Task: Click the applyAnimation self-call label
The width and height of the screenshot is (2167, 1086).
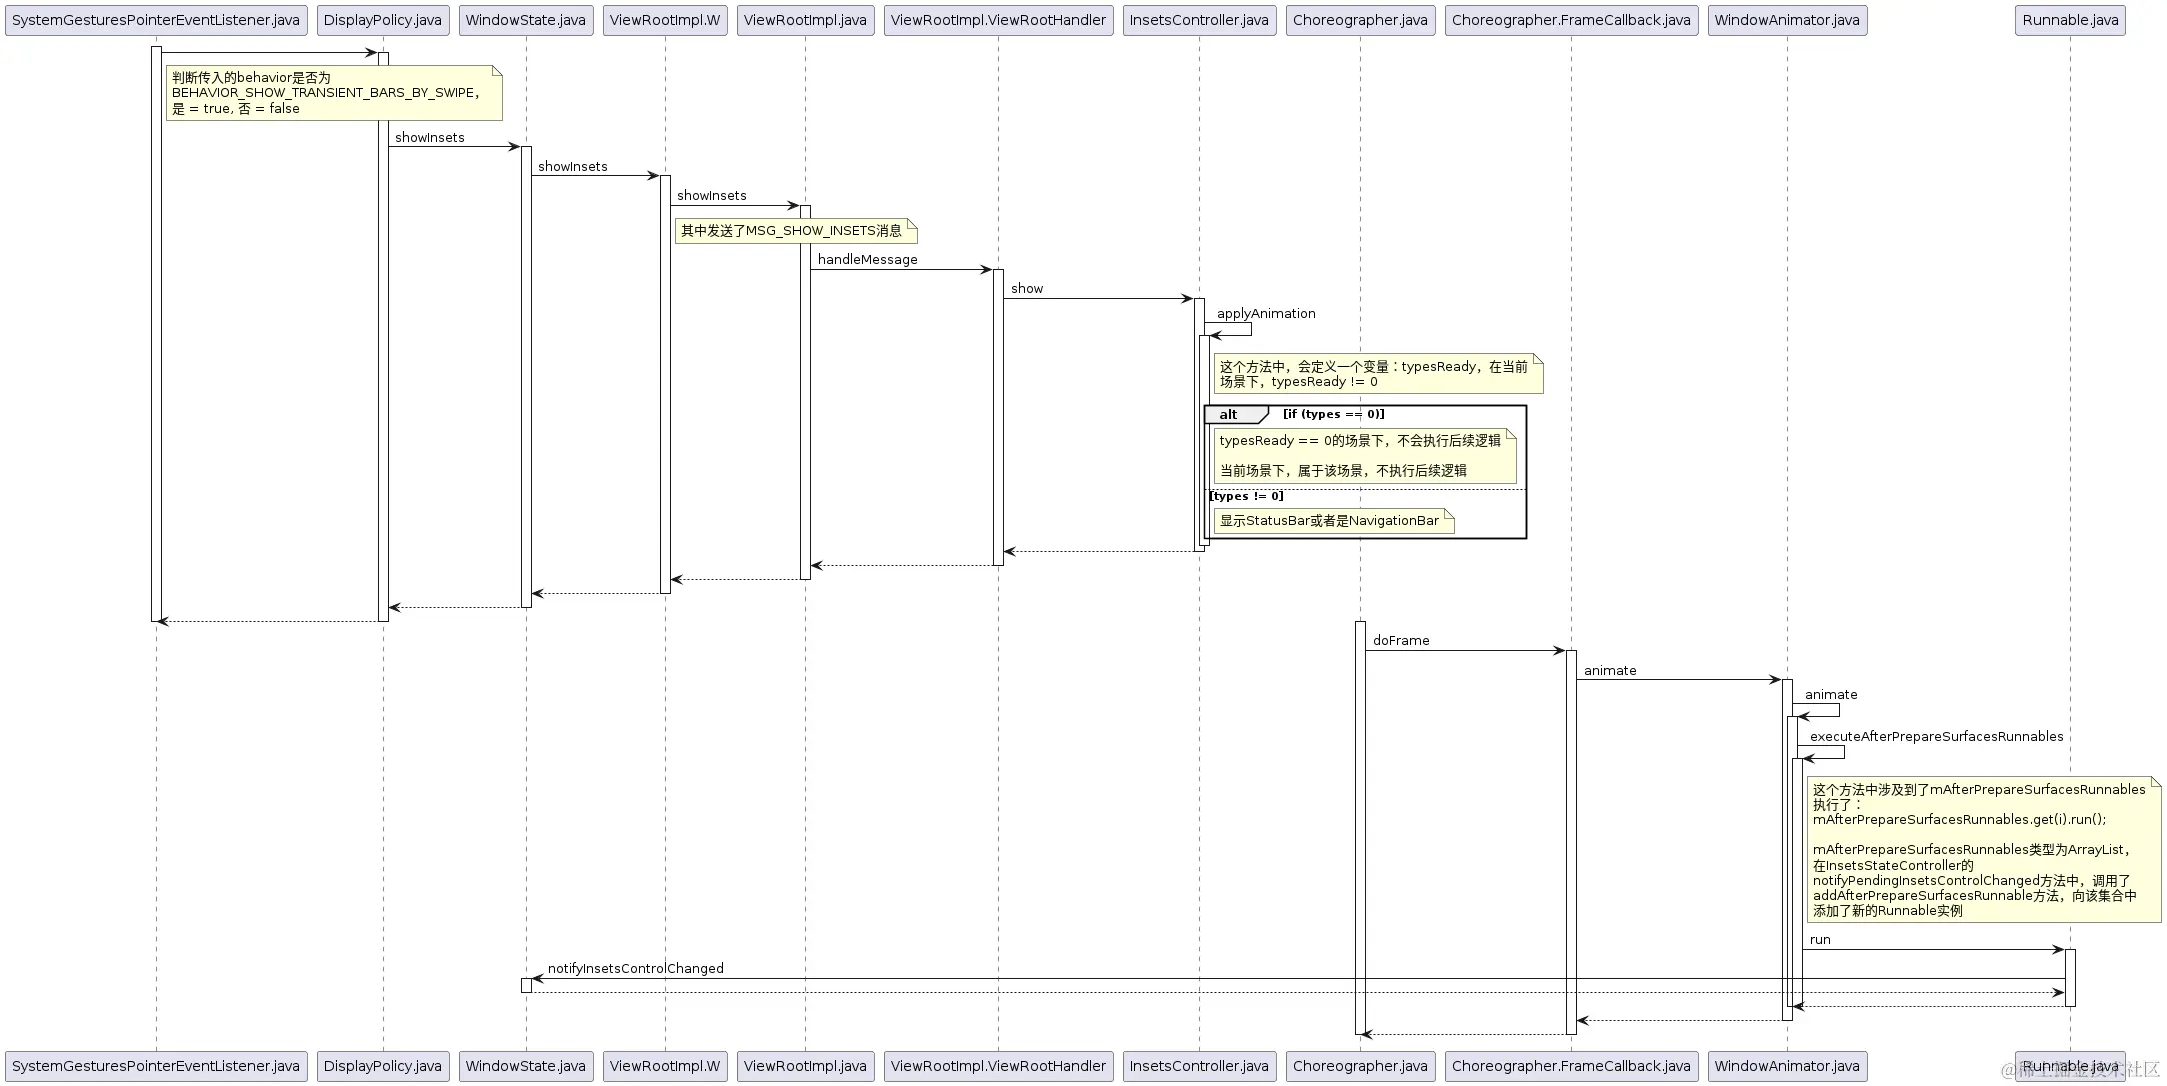Action: (x=1265, y=313)
